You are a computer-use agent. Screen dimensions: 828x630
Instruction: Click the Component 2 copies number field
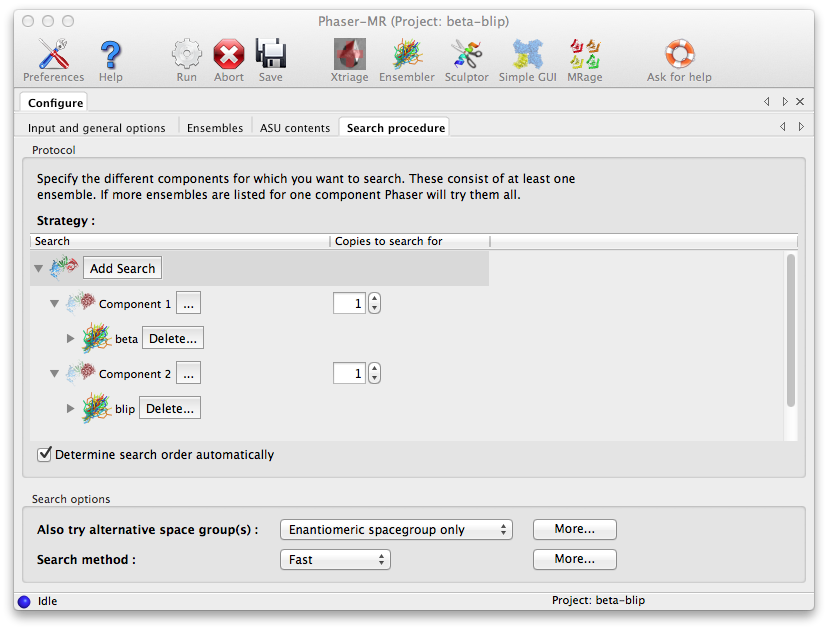(x=349, y=373)
